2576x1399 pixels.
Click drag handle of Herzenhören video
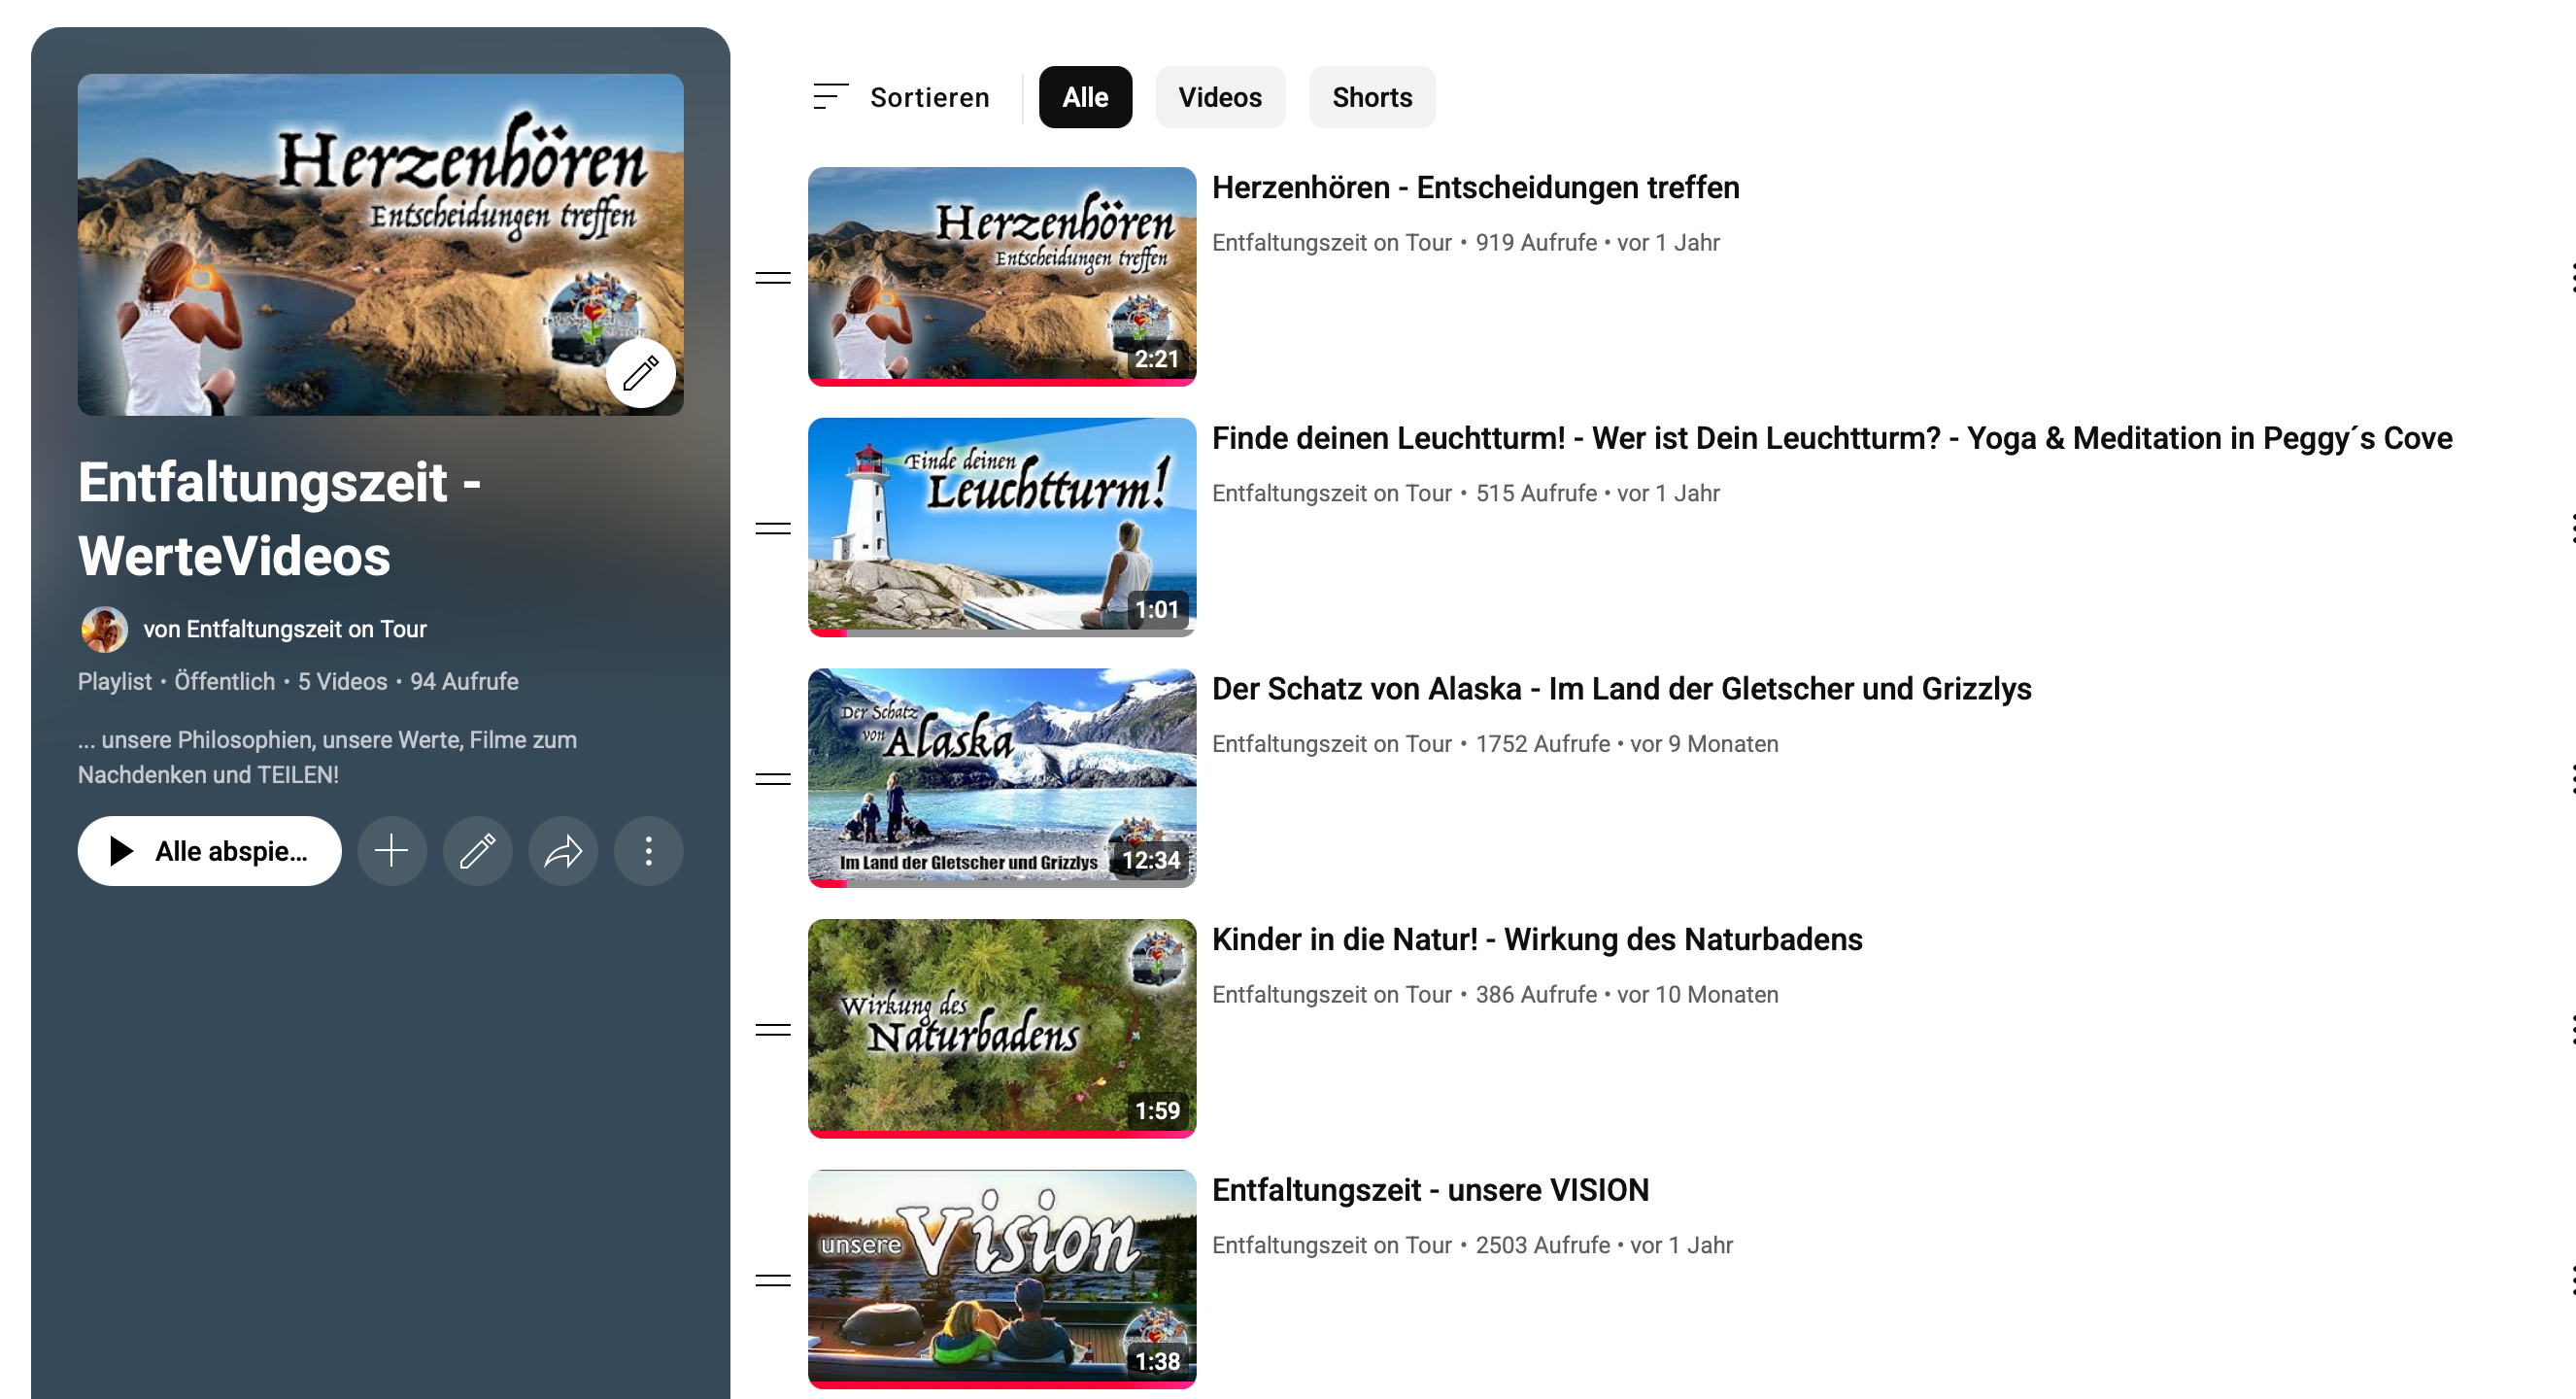(772, 278)
